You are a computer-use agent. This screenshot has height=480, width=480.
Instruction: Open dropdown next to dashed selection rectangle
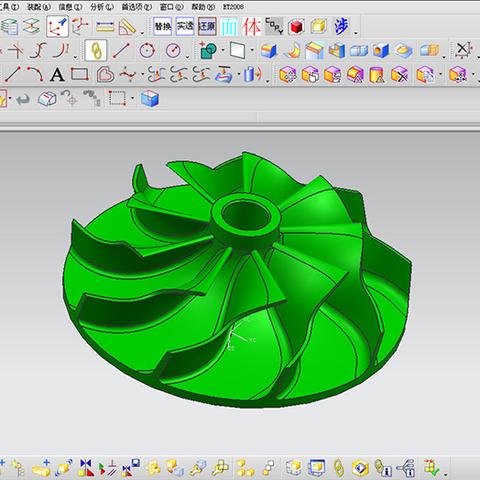click(132, 98)
